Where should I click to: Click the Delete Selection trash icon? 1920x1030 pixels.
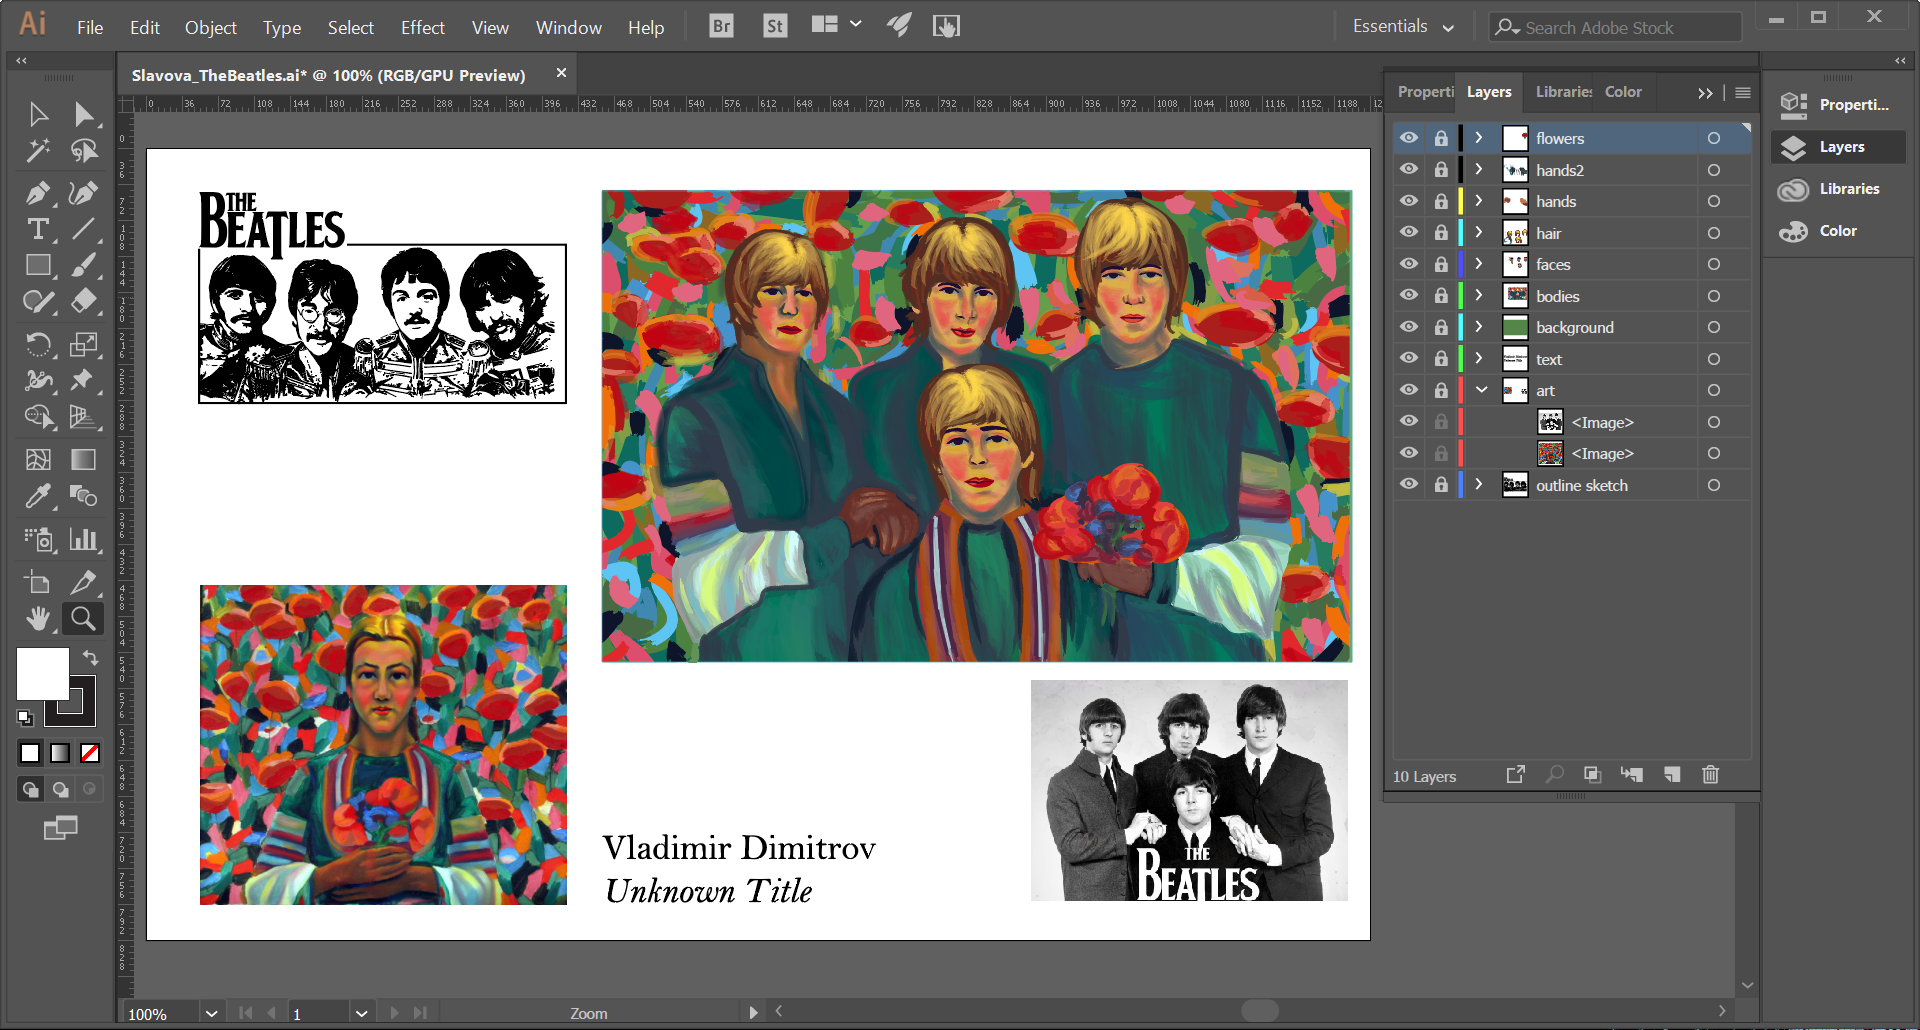(x=1710, y=775)
